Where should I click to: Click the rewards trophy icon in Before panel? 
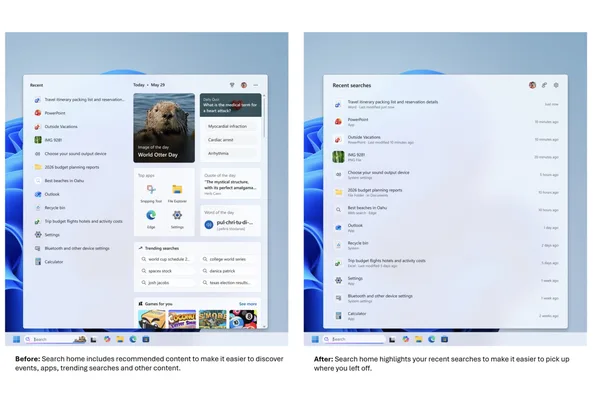pyautogui.click(x=232, y=85)
